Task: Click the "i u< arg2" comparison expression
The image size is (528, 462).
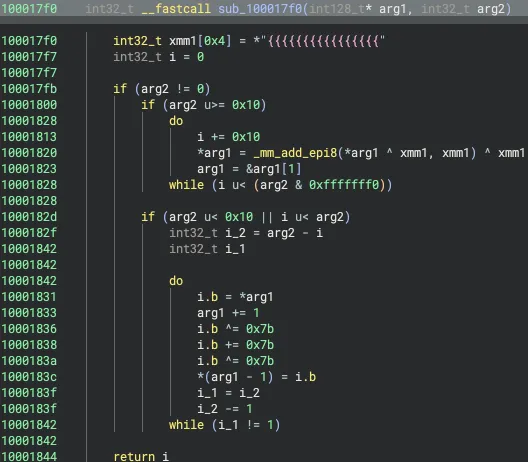Action: pos(312,217)
